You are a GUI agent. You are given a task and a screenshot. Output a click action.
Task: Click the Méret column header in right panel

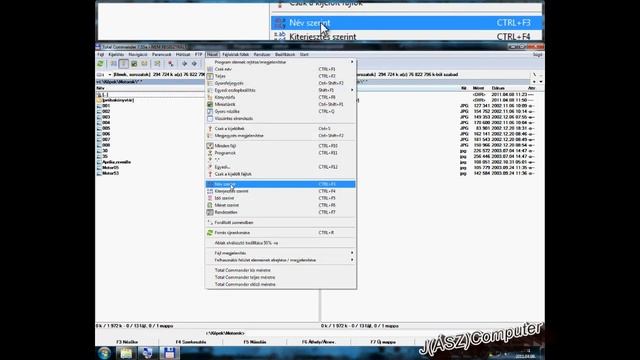pos(478,88)
